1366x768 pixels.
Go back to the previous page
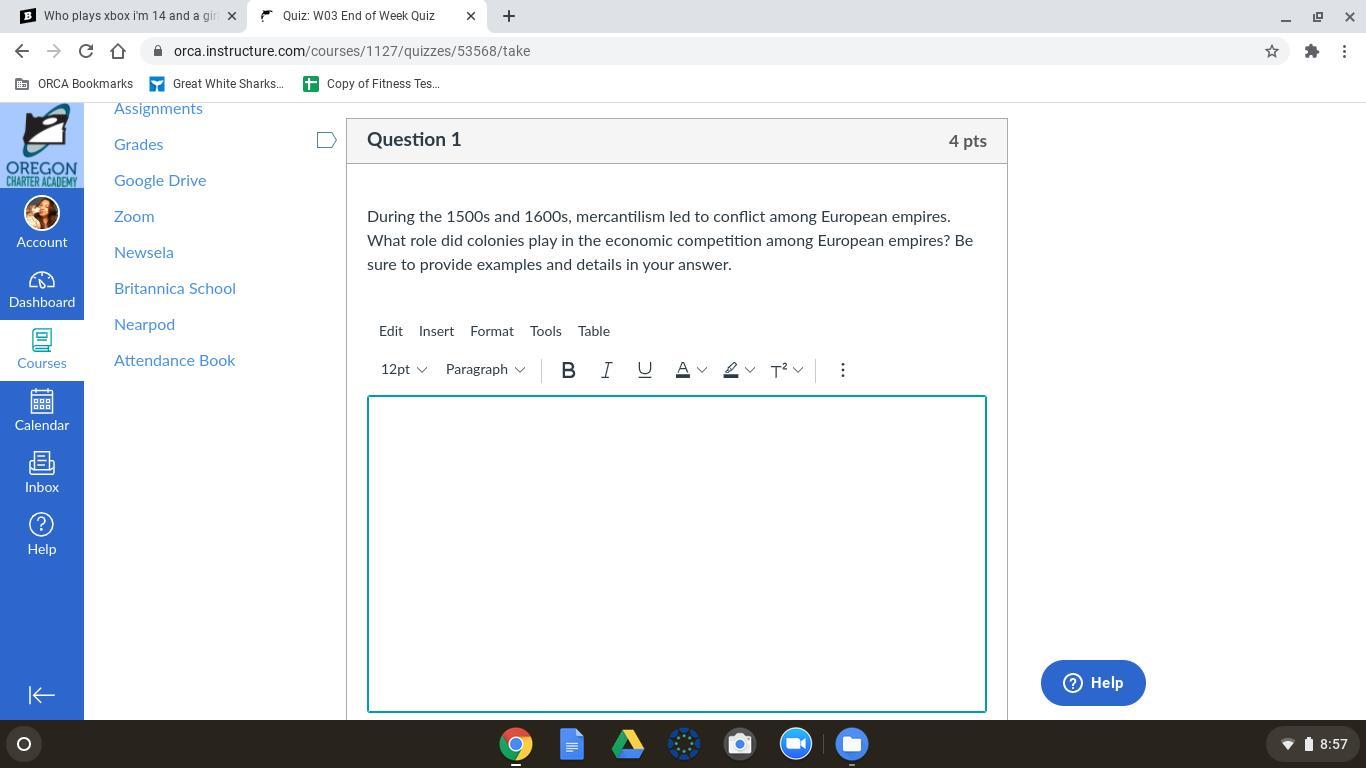(22, 51)
